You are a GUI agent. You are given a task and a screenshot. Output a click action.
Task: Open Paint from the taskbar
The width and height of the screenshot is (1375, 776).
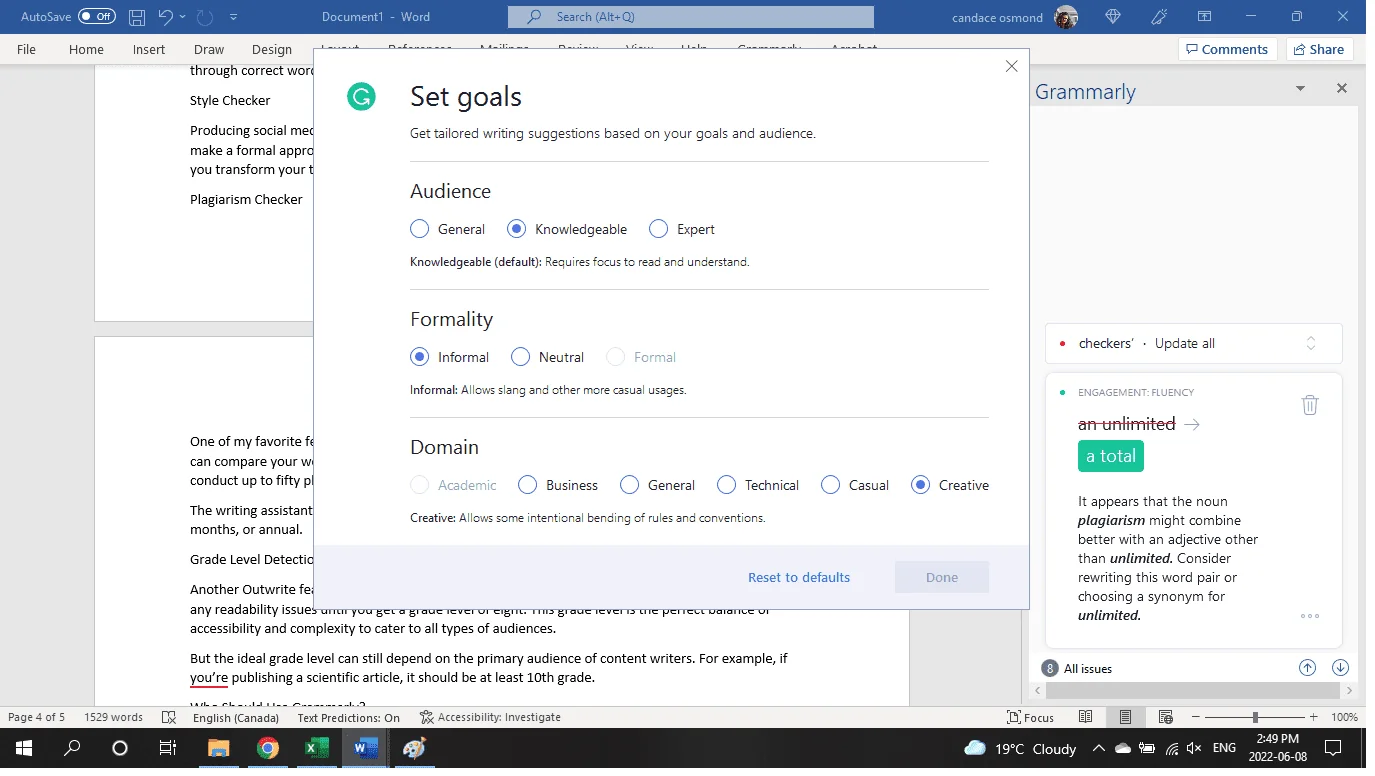(414, 748)
